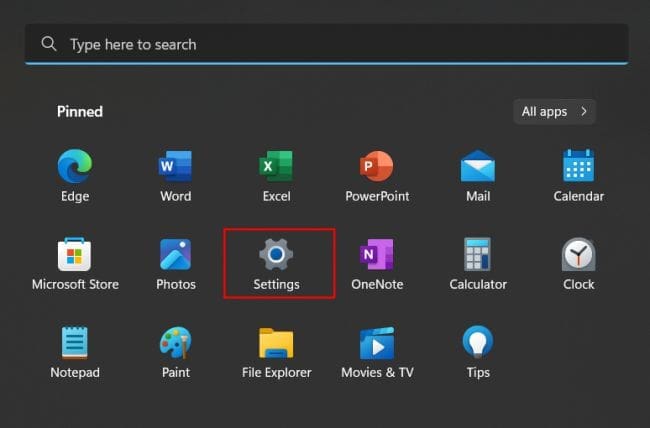This screenshot has width=650, height=428.
Task: Launch Word from pinned apps
Action: (x=176, y=166)
